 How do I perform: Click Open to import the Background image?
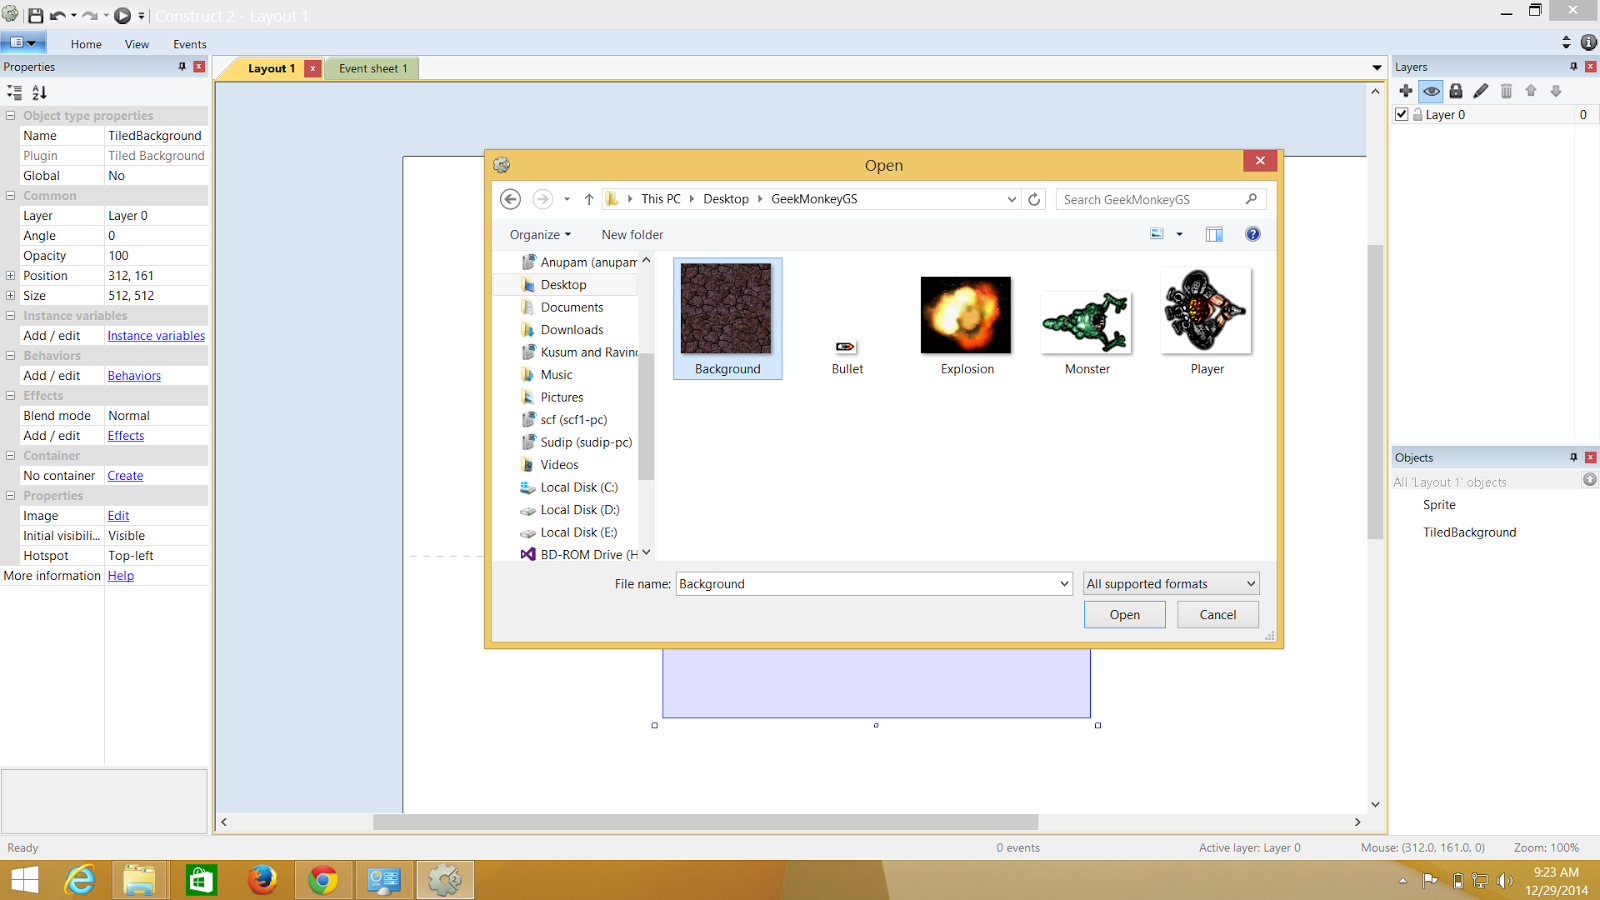pos(1124,614)
